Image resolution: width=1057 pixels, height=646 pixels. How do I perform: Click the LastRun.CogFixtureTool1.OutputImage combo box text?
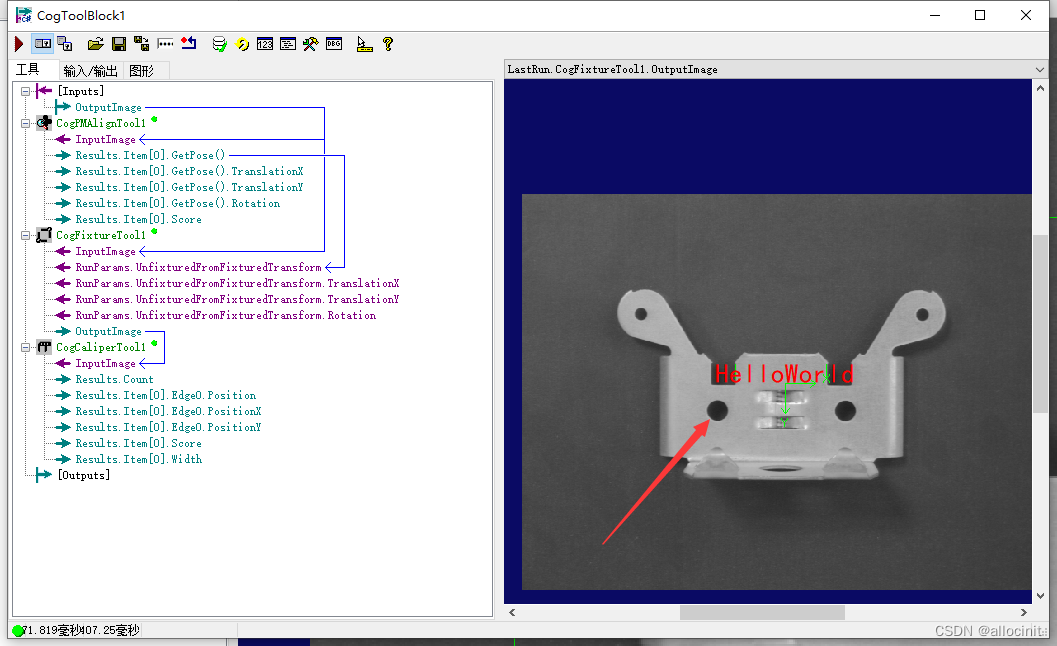point(612,69)
